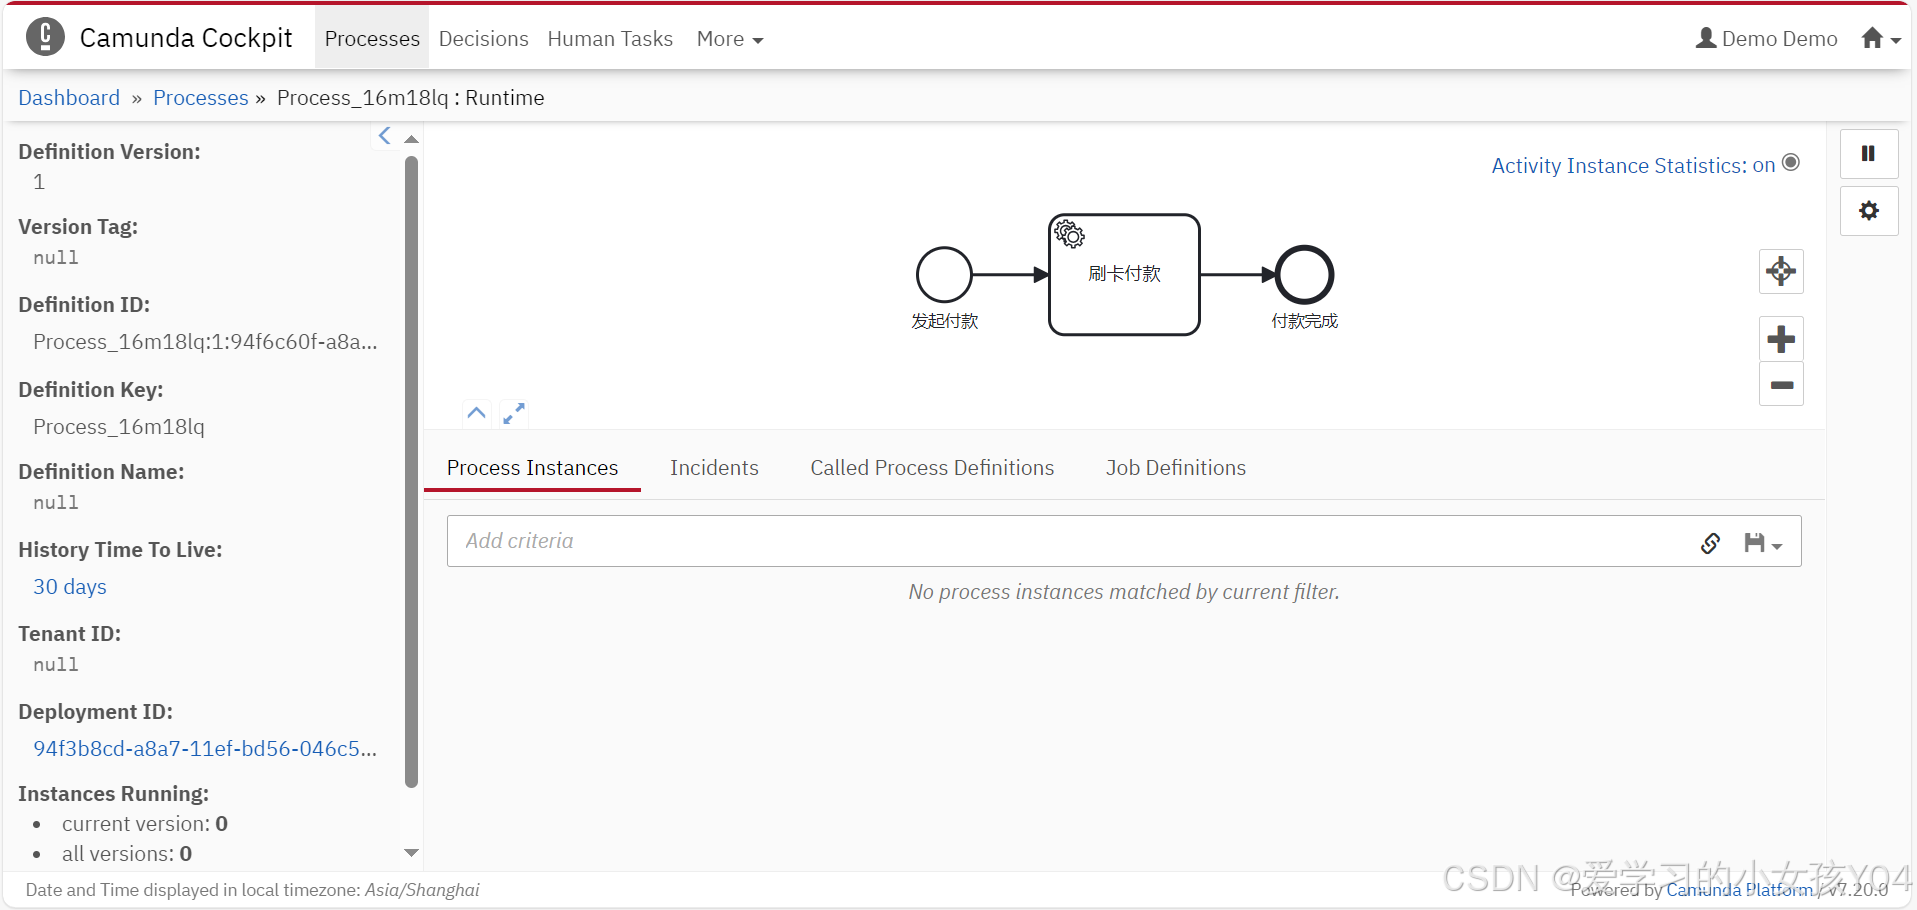Image resolution: width=1917 pixels, height=910 pixels.
Task: Click the pan/reset position icon beside the diagram
Action: (1780, 271)
